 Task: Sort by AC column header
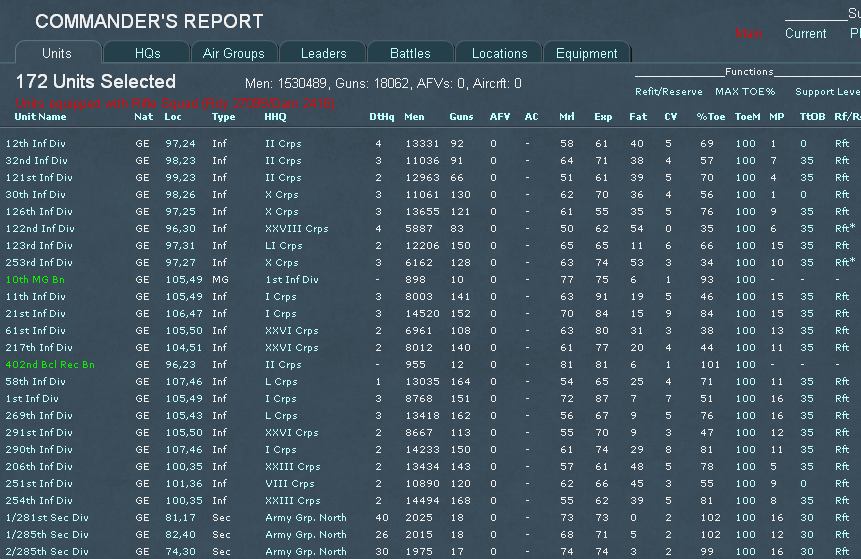532,116
